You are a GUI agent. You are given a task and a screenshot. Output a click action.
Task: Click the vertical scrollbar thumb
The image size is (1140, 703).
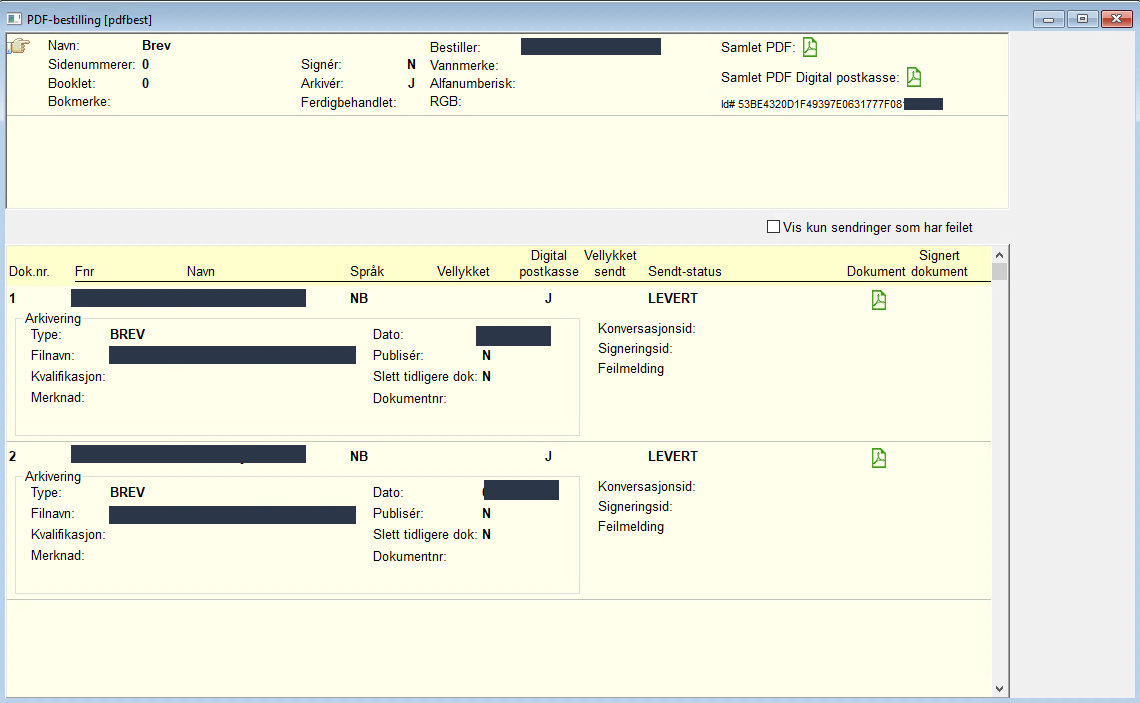[x=1000, y=271]
